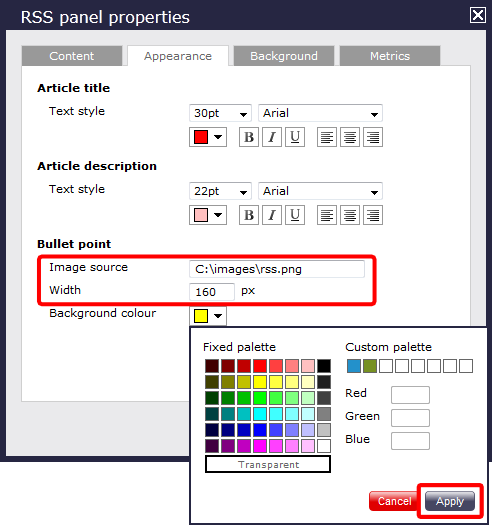Open the red Article title colour dropdown

click(208, 137)
